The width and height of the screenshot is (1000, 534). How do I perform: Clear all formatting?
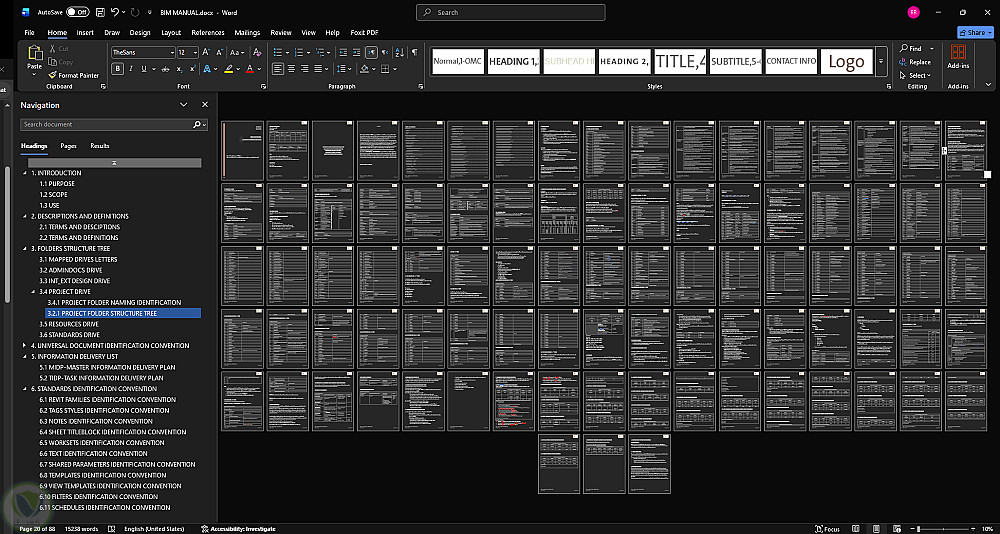pyautogui.click(x=257, y=52)
